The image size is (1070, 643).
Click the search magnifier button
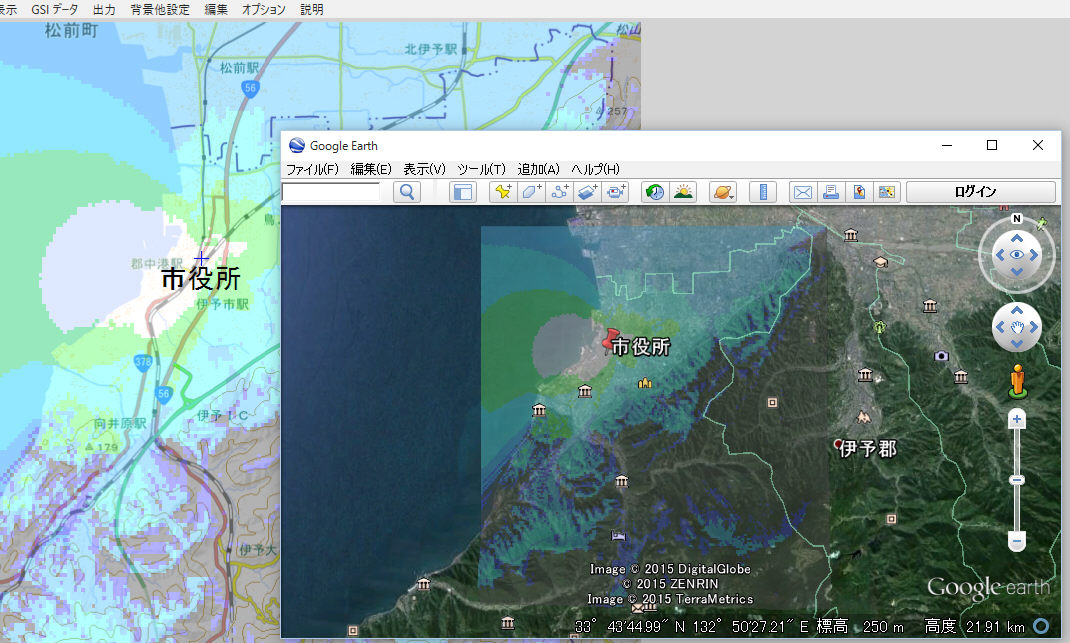click(x=407, y=192)
